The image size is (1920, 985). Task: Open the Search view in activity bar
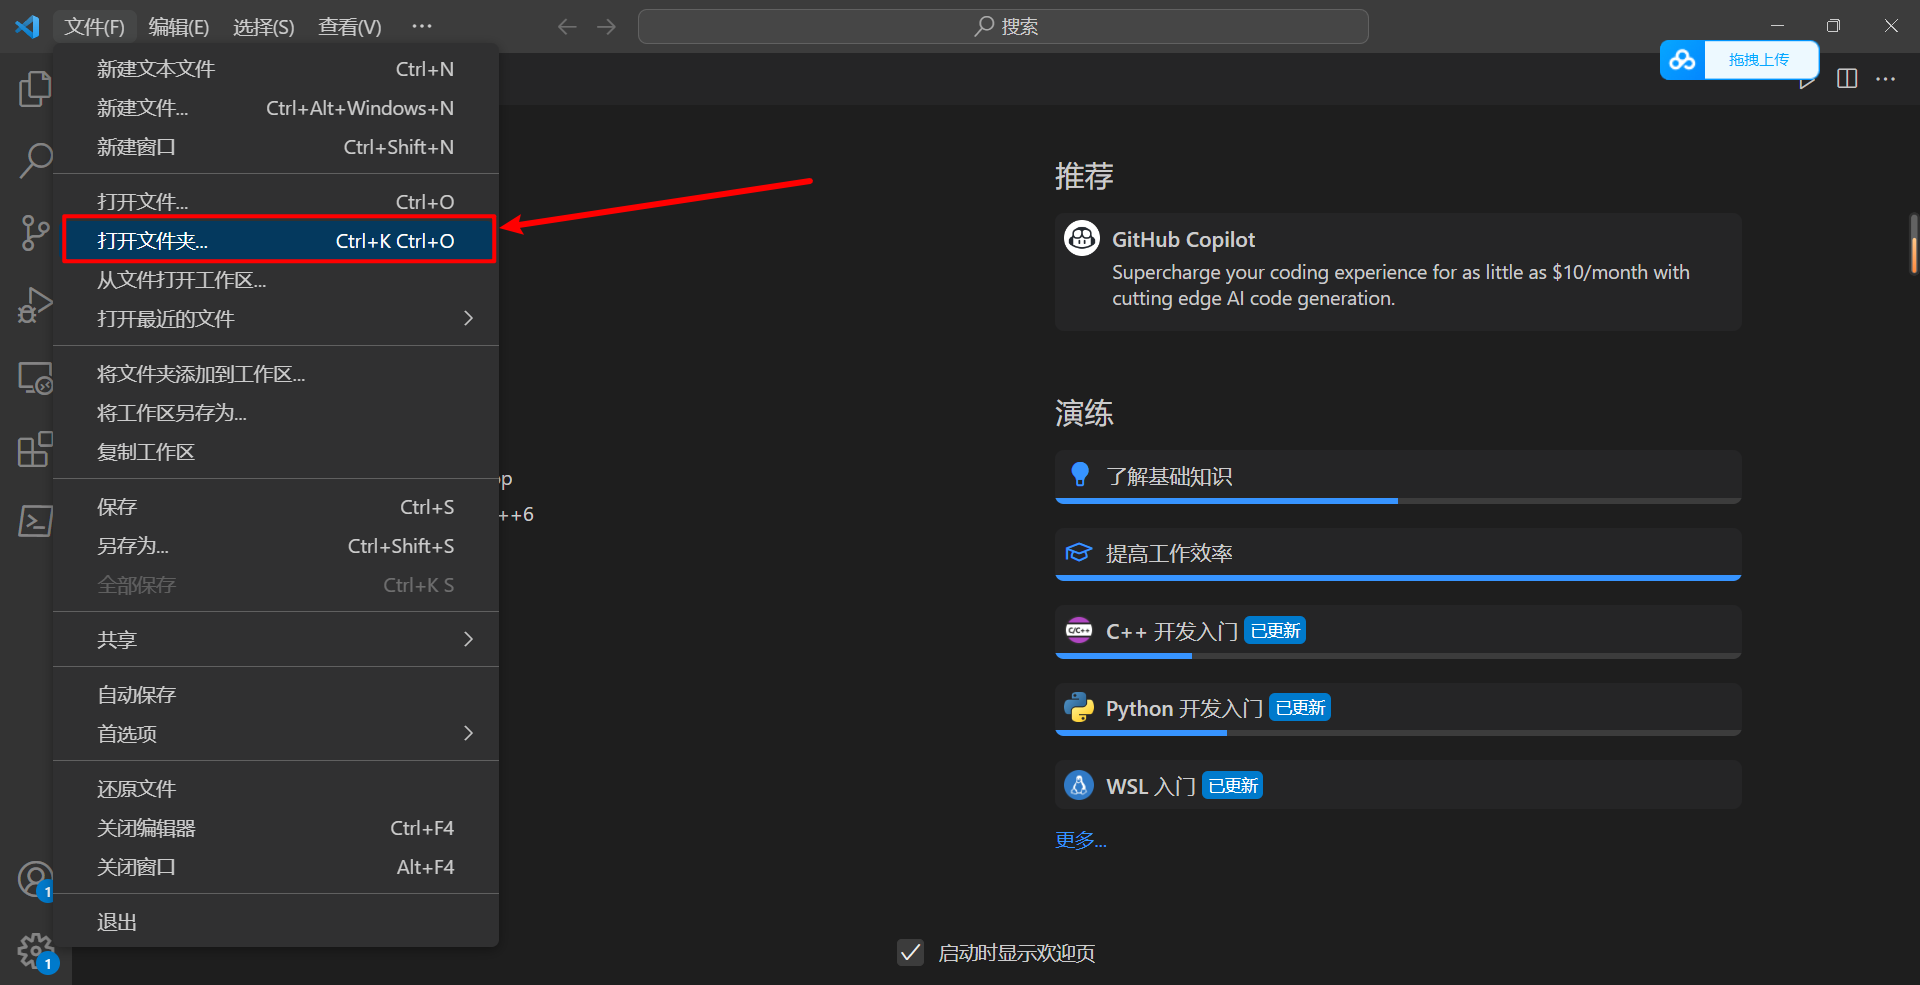click(x=35, y=160)
